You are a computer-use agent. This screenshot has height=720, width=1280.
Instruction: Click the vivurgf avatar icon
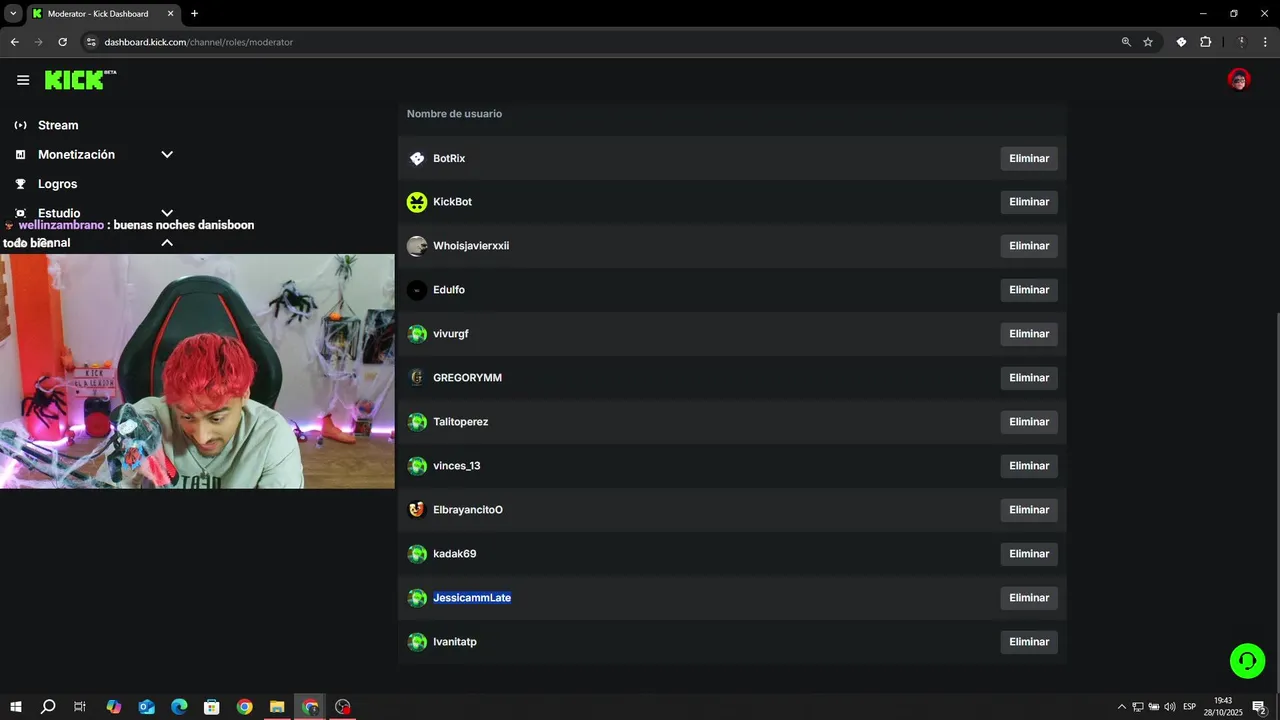(x=417, y=334)
